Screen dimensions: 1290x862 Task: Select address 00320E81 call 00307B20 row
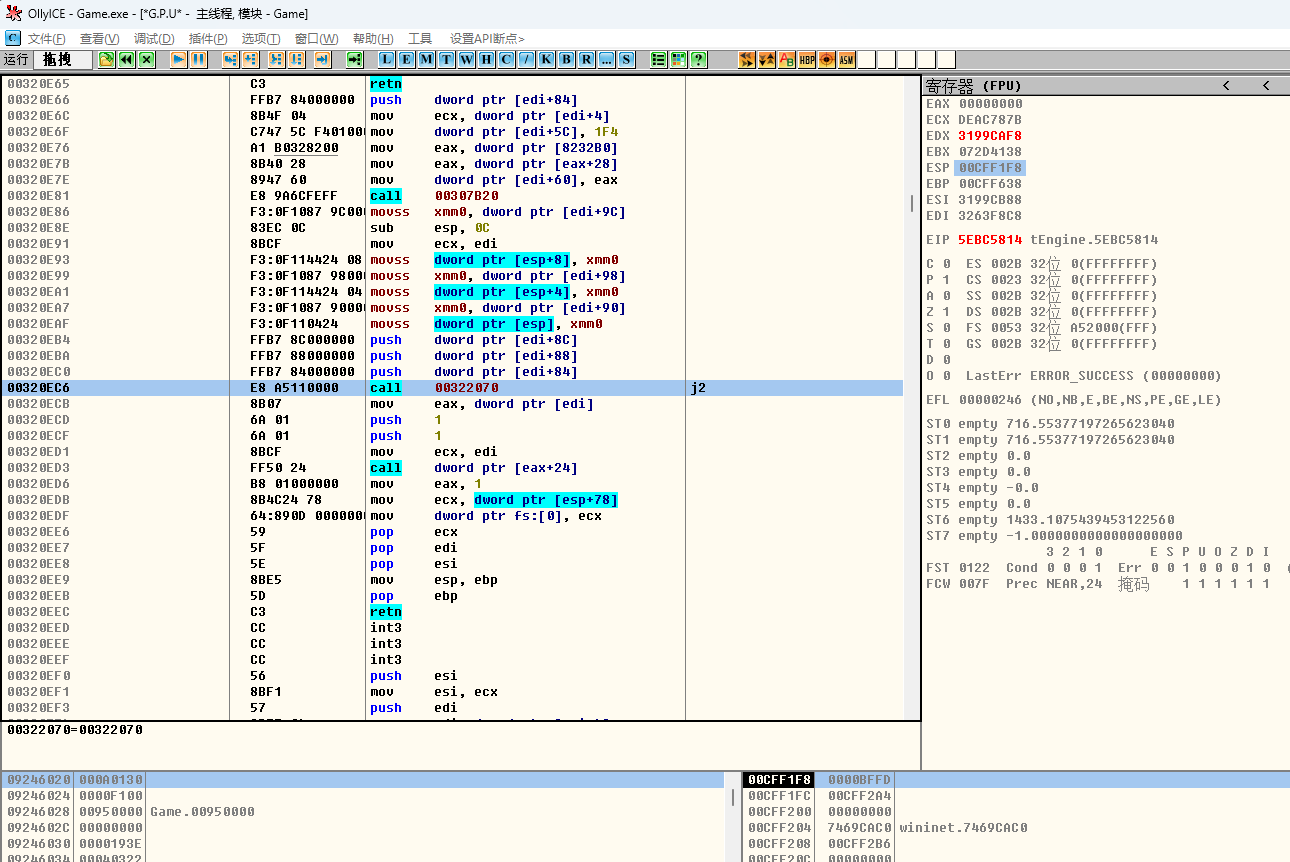(x=452, y=196)
